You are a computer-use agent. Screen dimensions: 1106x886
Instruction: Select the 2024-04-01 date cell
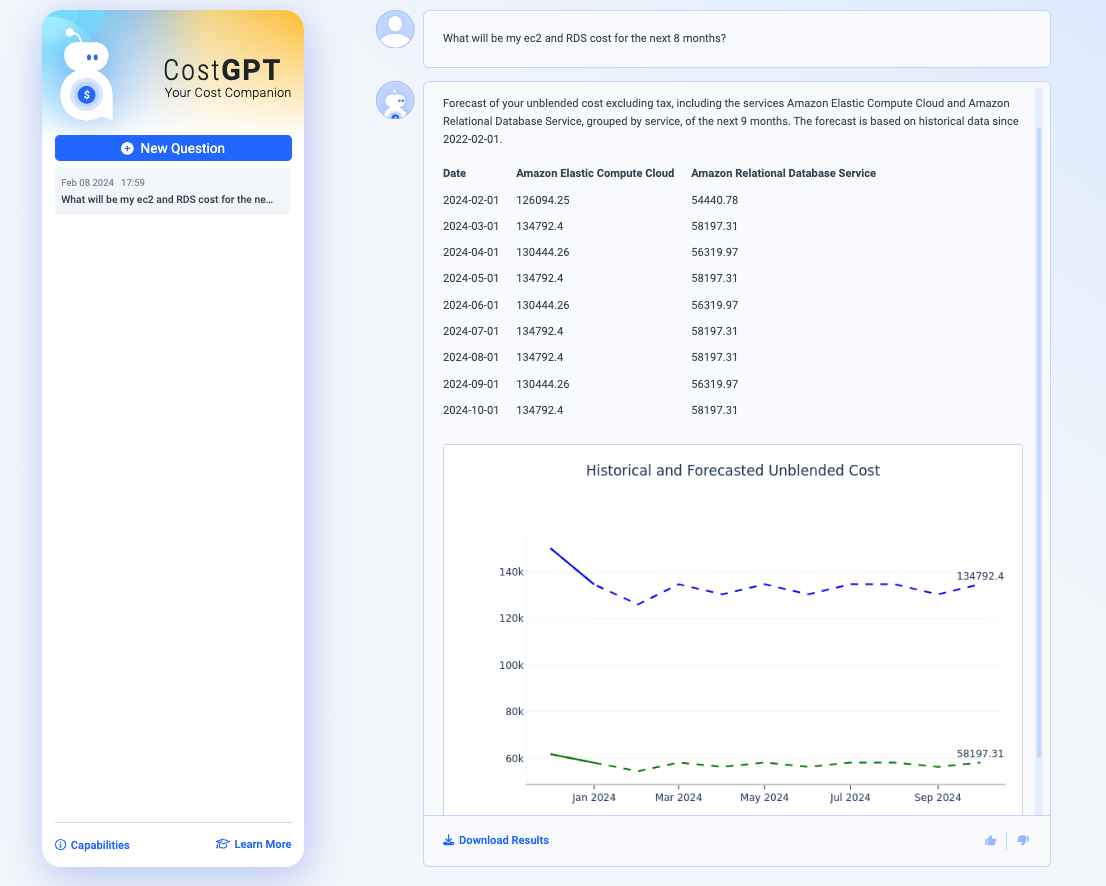470,253
